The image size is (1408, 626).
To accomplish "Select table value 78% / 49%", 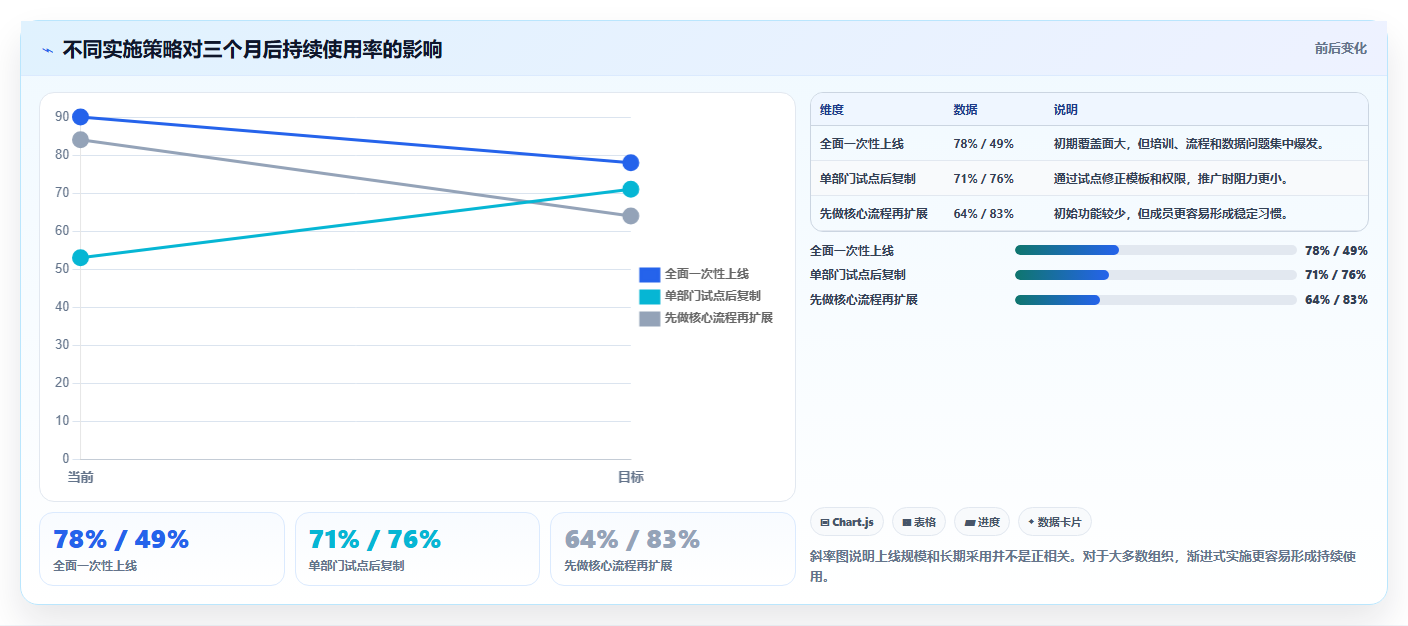I will pyautogui.click(x=984, y=144).
